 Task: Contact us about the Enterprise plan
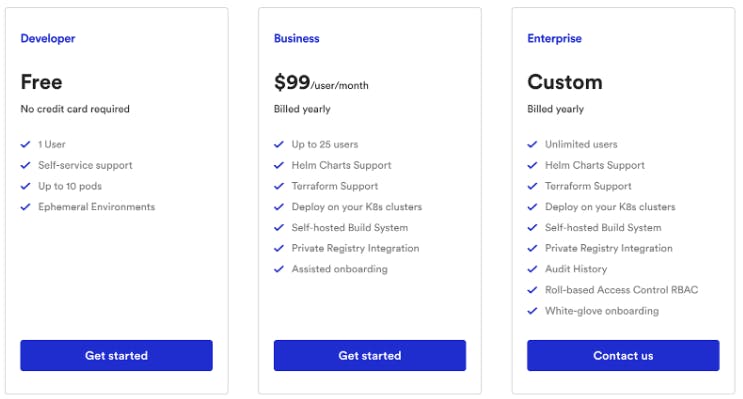click(623, 355)
